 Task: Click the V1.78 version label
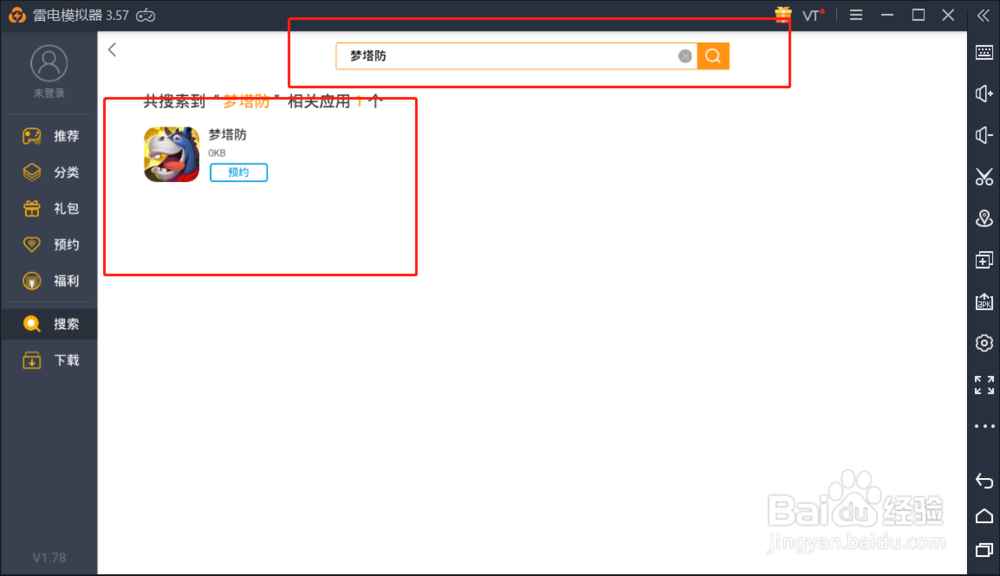(49, 558)
